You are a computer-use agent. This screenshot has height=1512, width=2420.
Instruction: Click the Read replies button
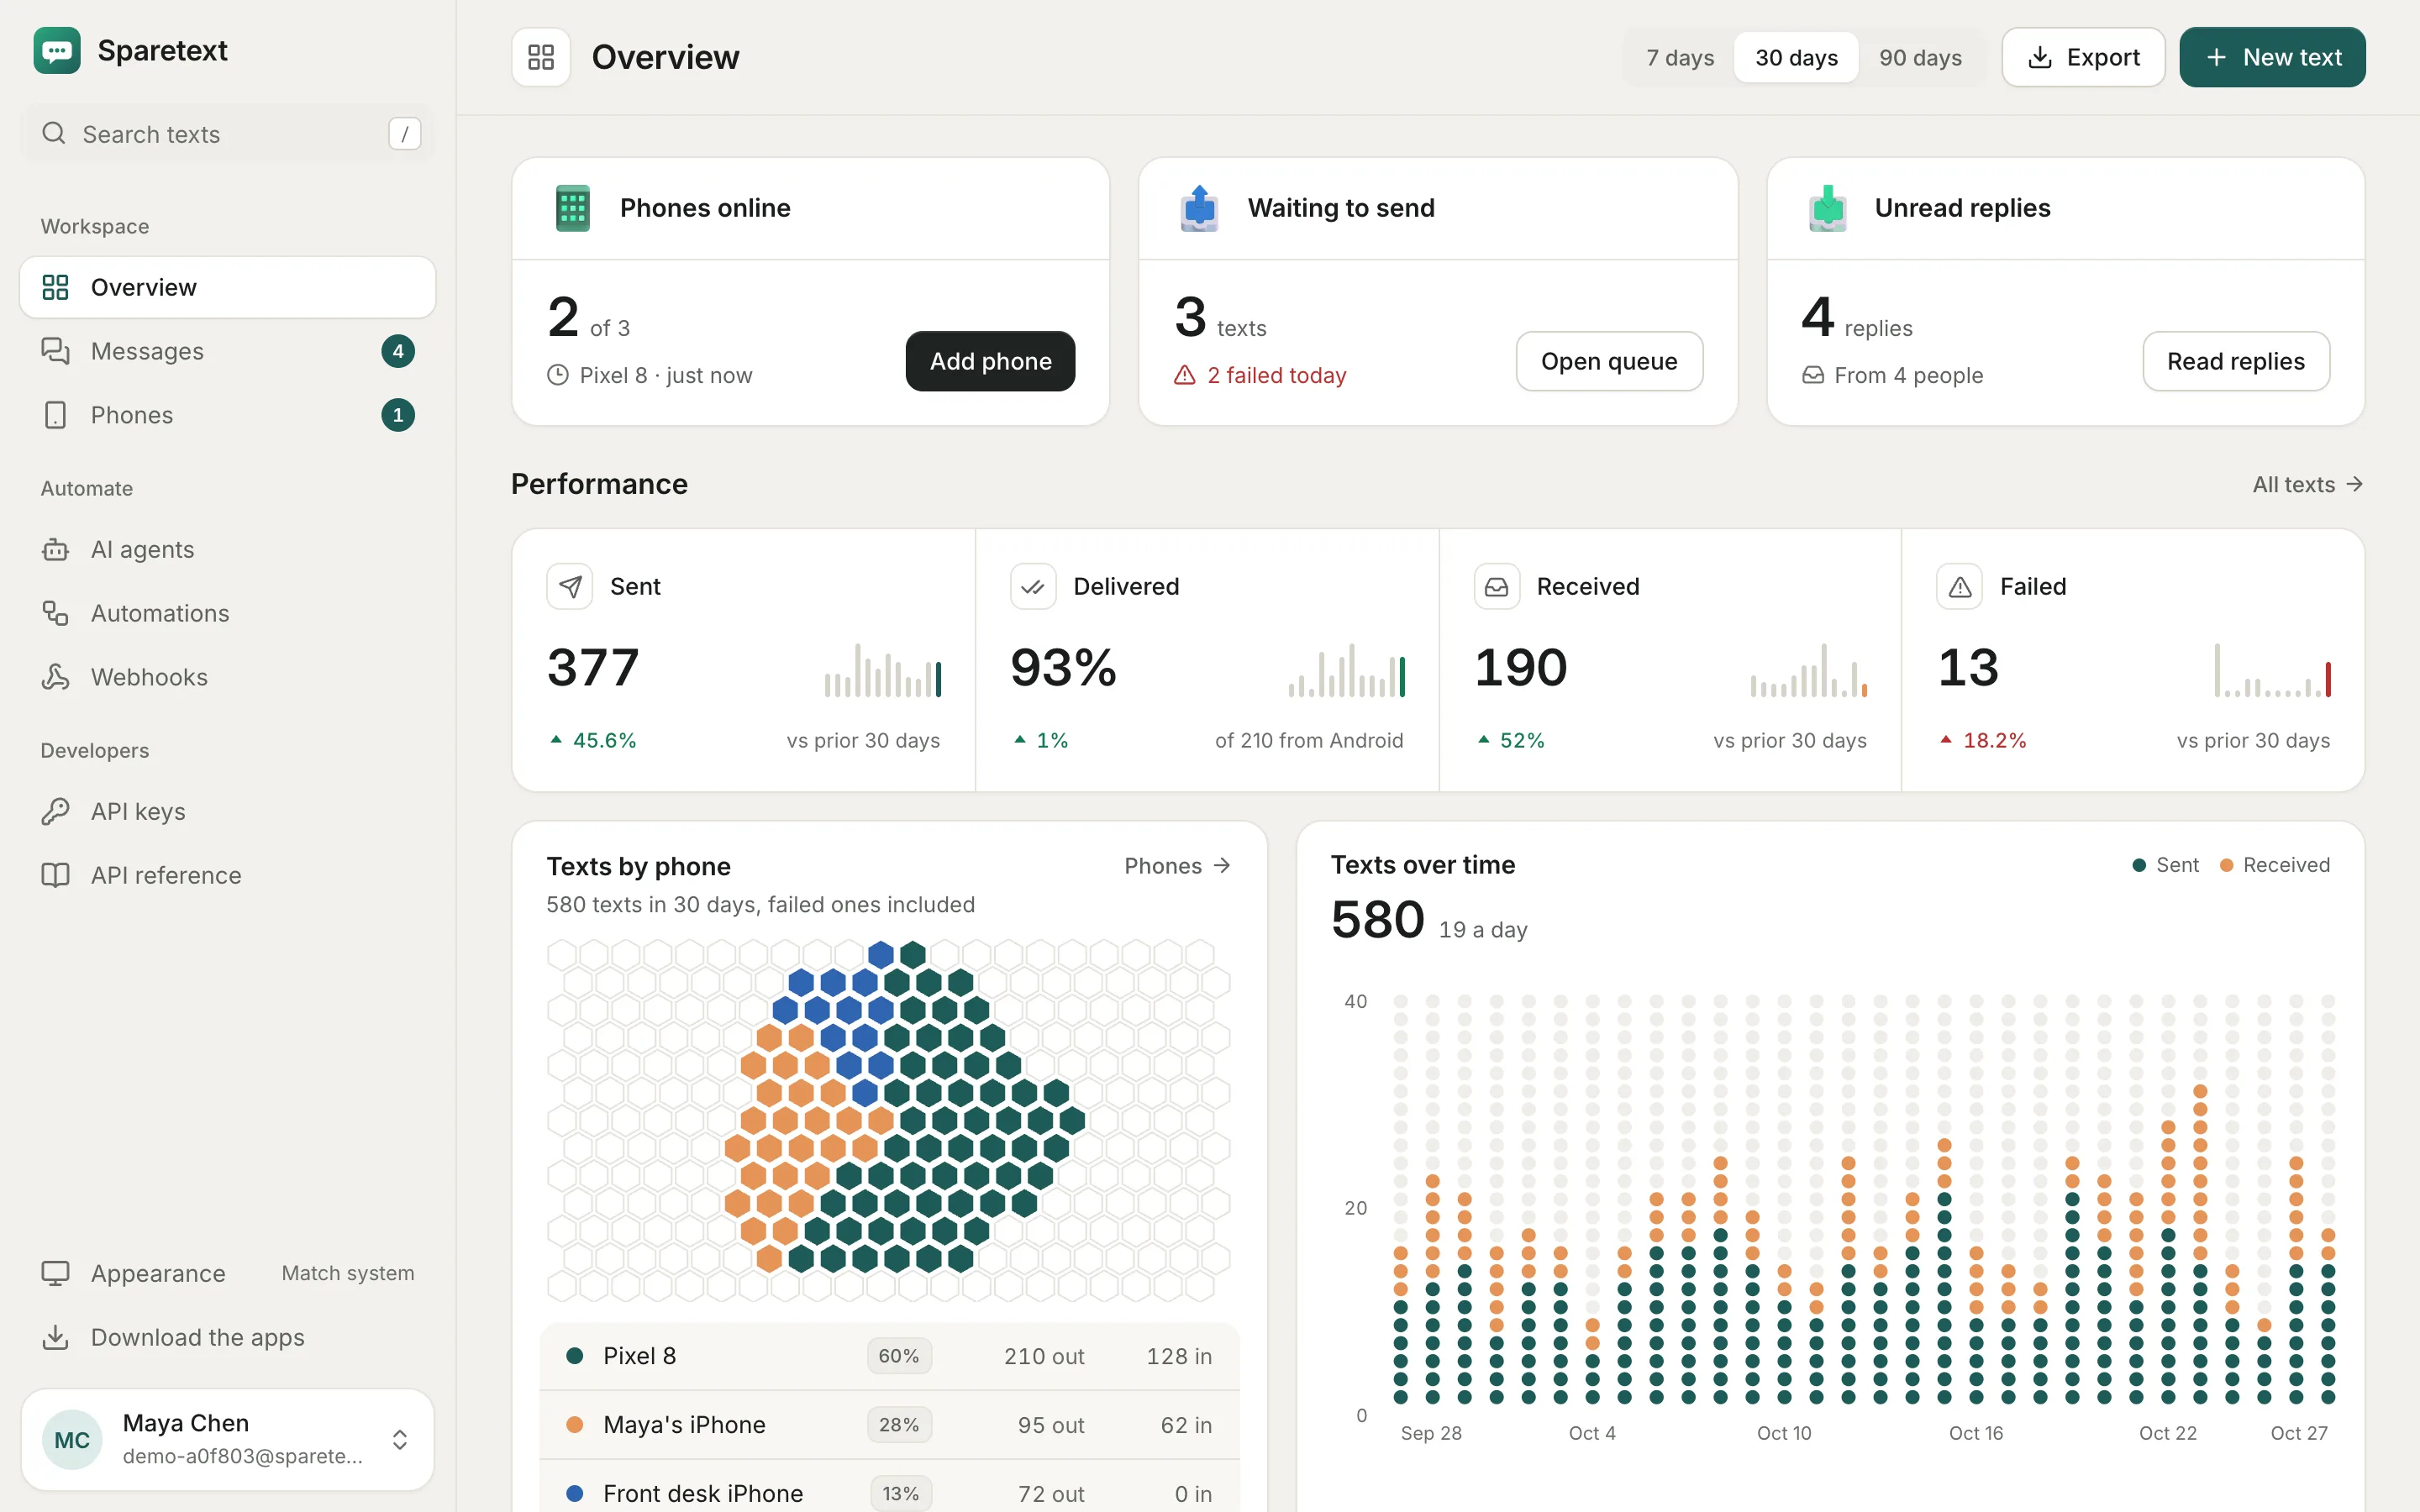(x=2236, y=361)
